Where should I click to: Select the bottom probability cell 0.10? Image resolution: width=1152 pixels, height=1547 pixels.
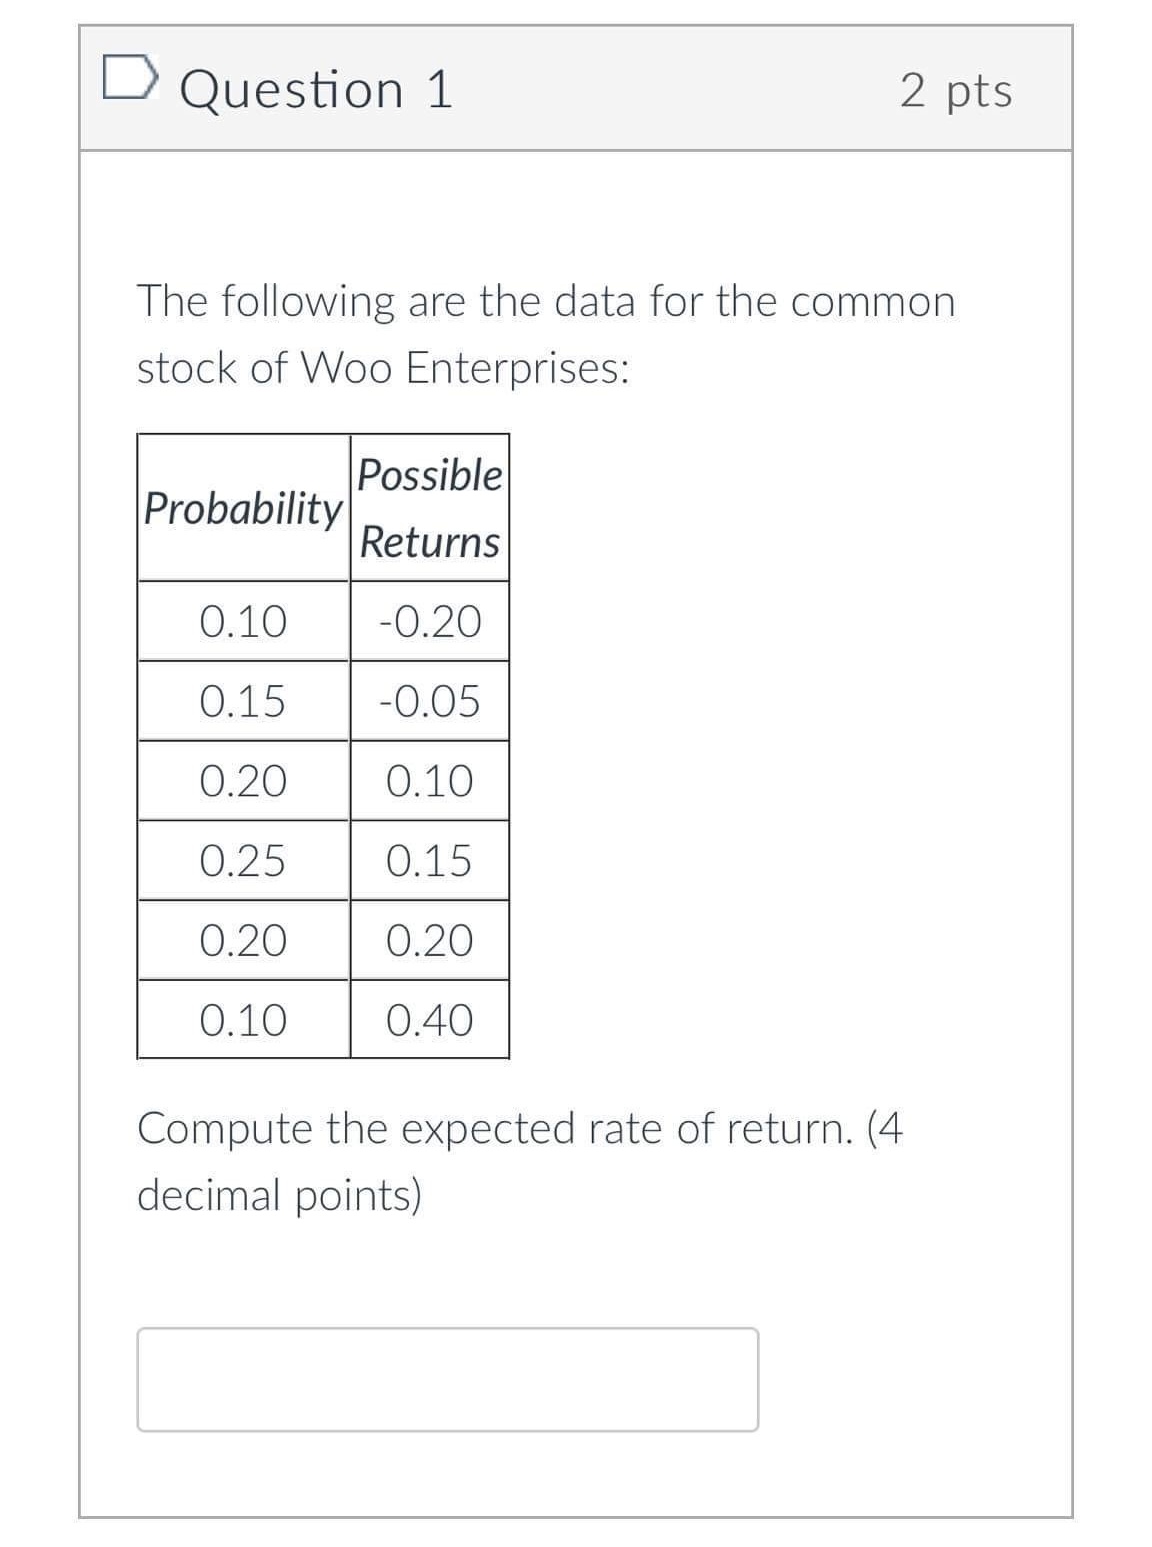[243, 1021]
